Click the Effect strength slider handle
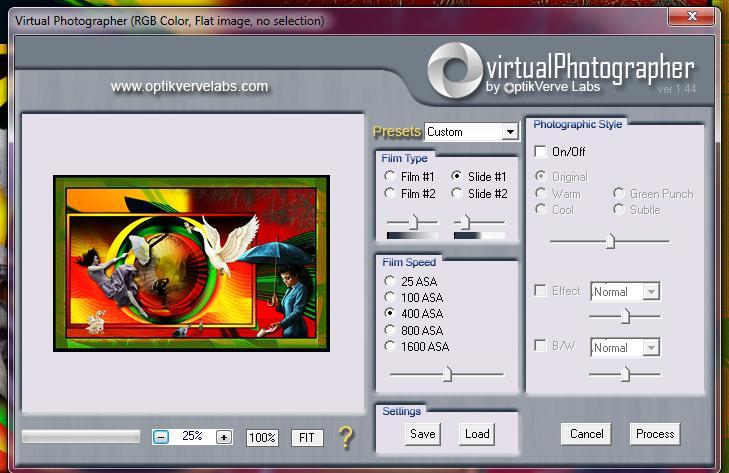 626,316
